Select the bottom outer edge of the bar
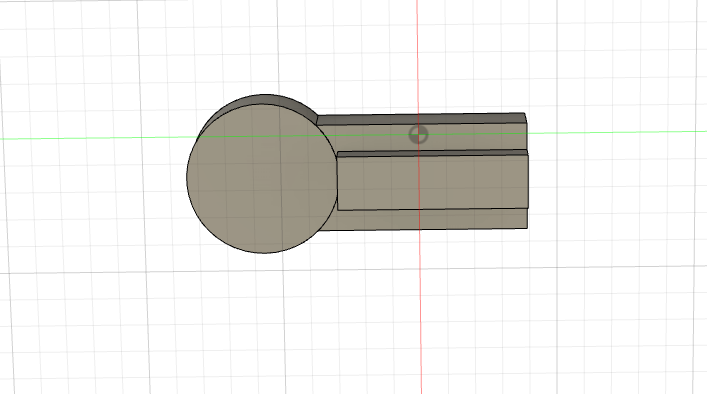 pyautogui.click(x=424, y=229)
